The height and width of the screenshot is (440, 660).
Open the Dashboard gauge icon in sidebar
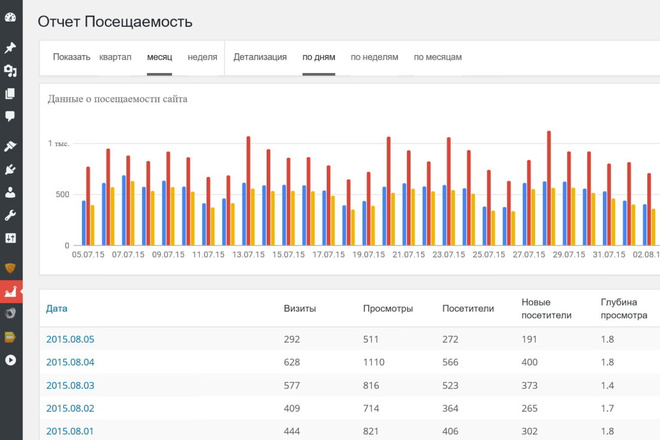pyautogui.click(x=11, y=17)
